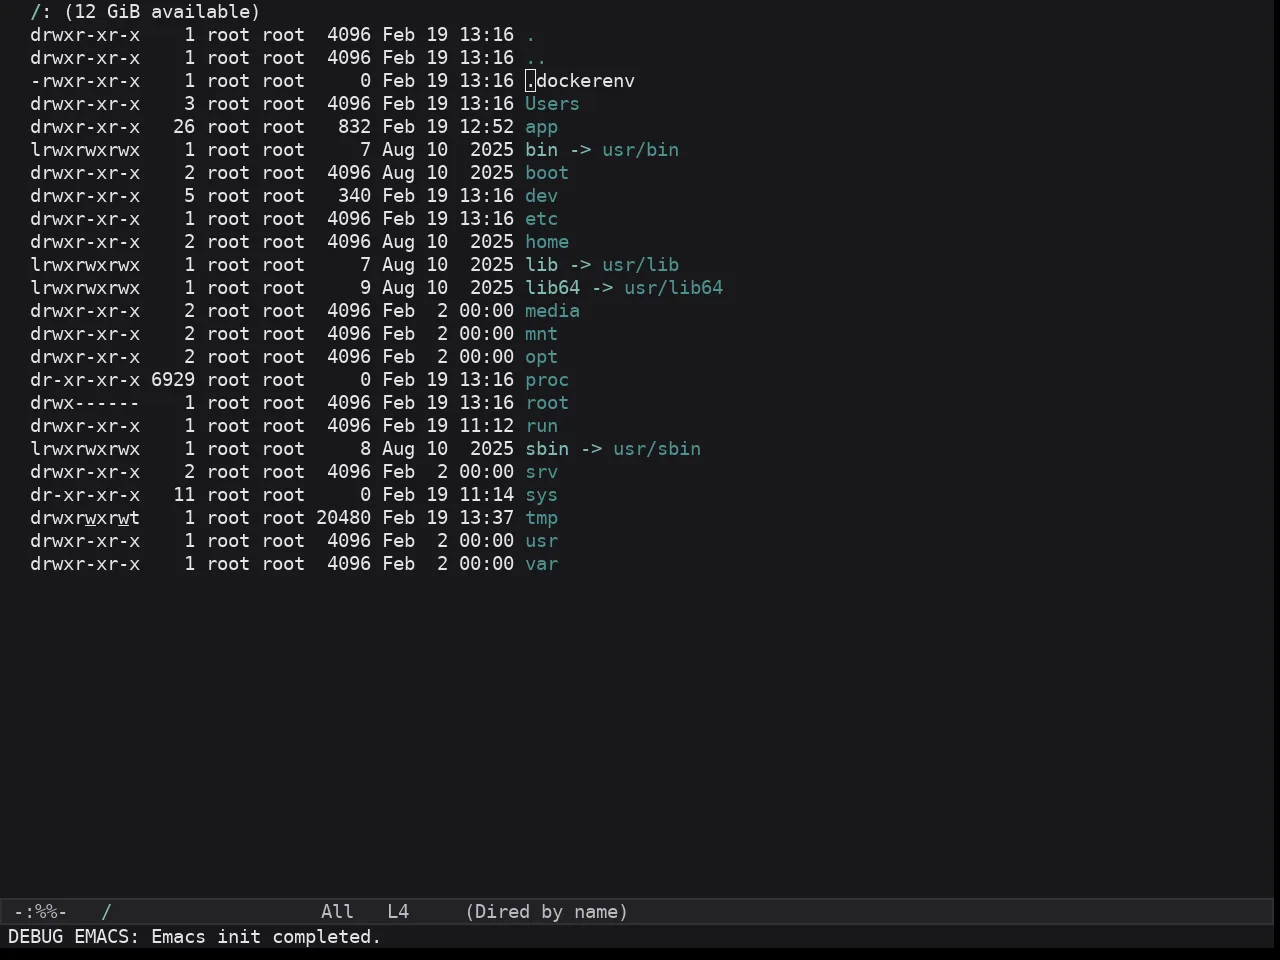Screen dimensions: 1280x960
Task: Open the srv directory
Action: point(541,472)
